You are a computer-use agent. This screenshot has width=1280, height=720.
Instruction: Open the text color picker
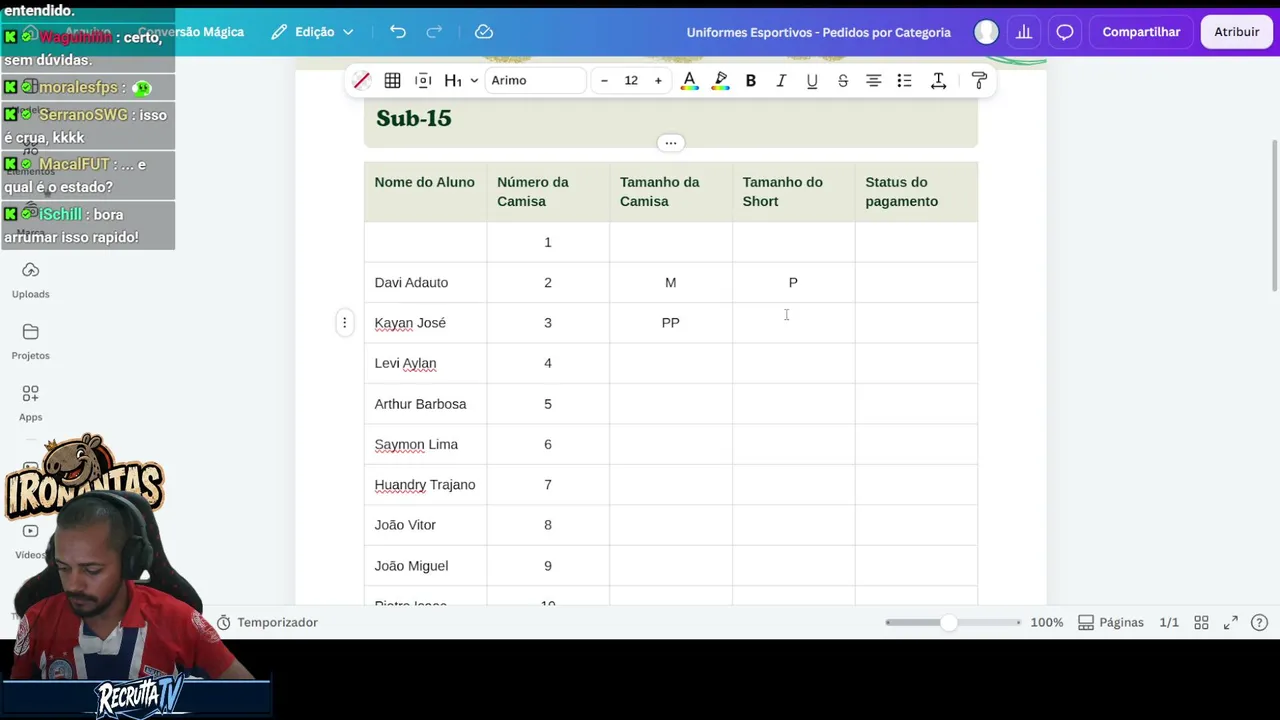689,80
